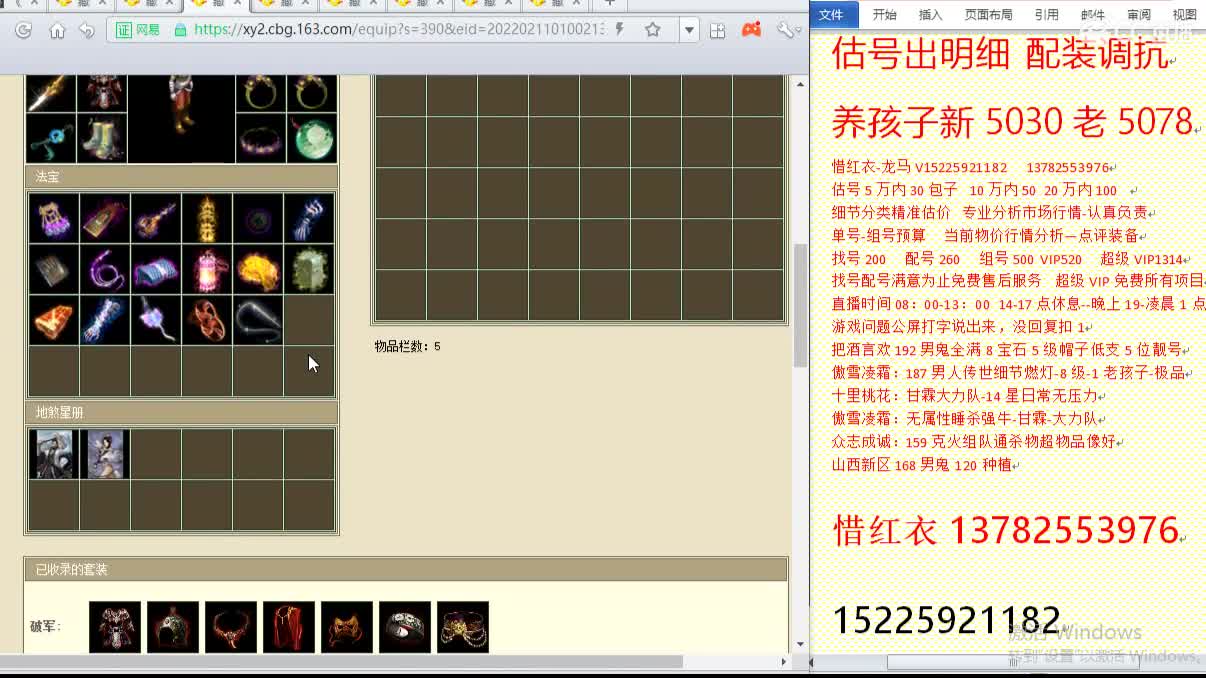Click the lightning speed-mode icon in address bar
Screen dimensions: 1206x678
tap(620, 30)
